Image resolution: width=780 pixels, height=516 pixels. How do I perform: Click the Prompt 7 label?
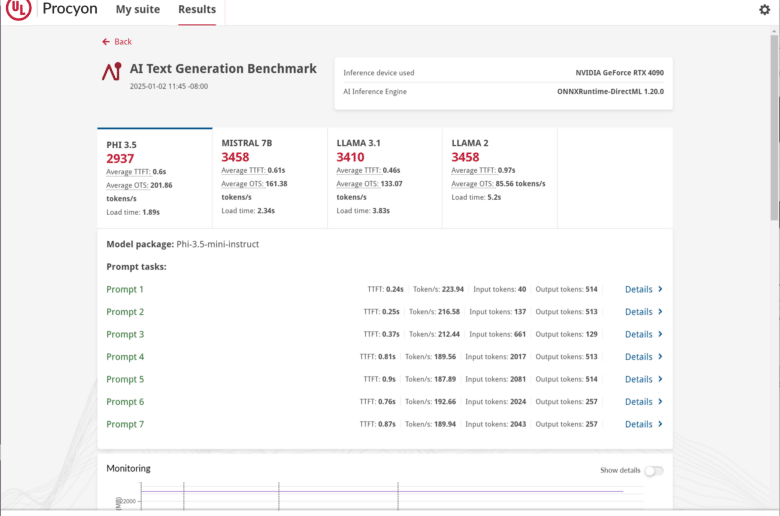coord(125,424)
